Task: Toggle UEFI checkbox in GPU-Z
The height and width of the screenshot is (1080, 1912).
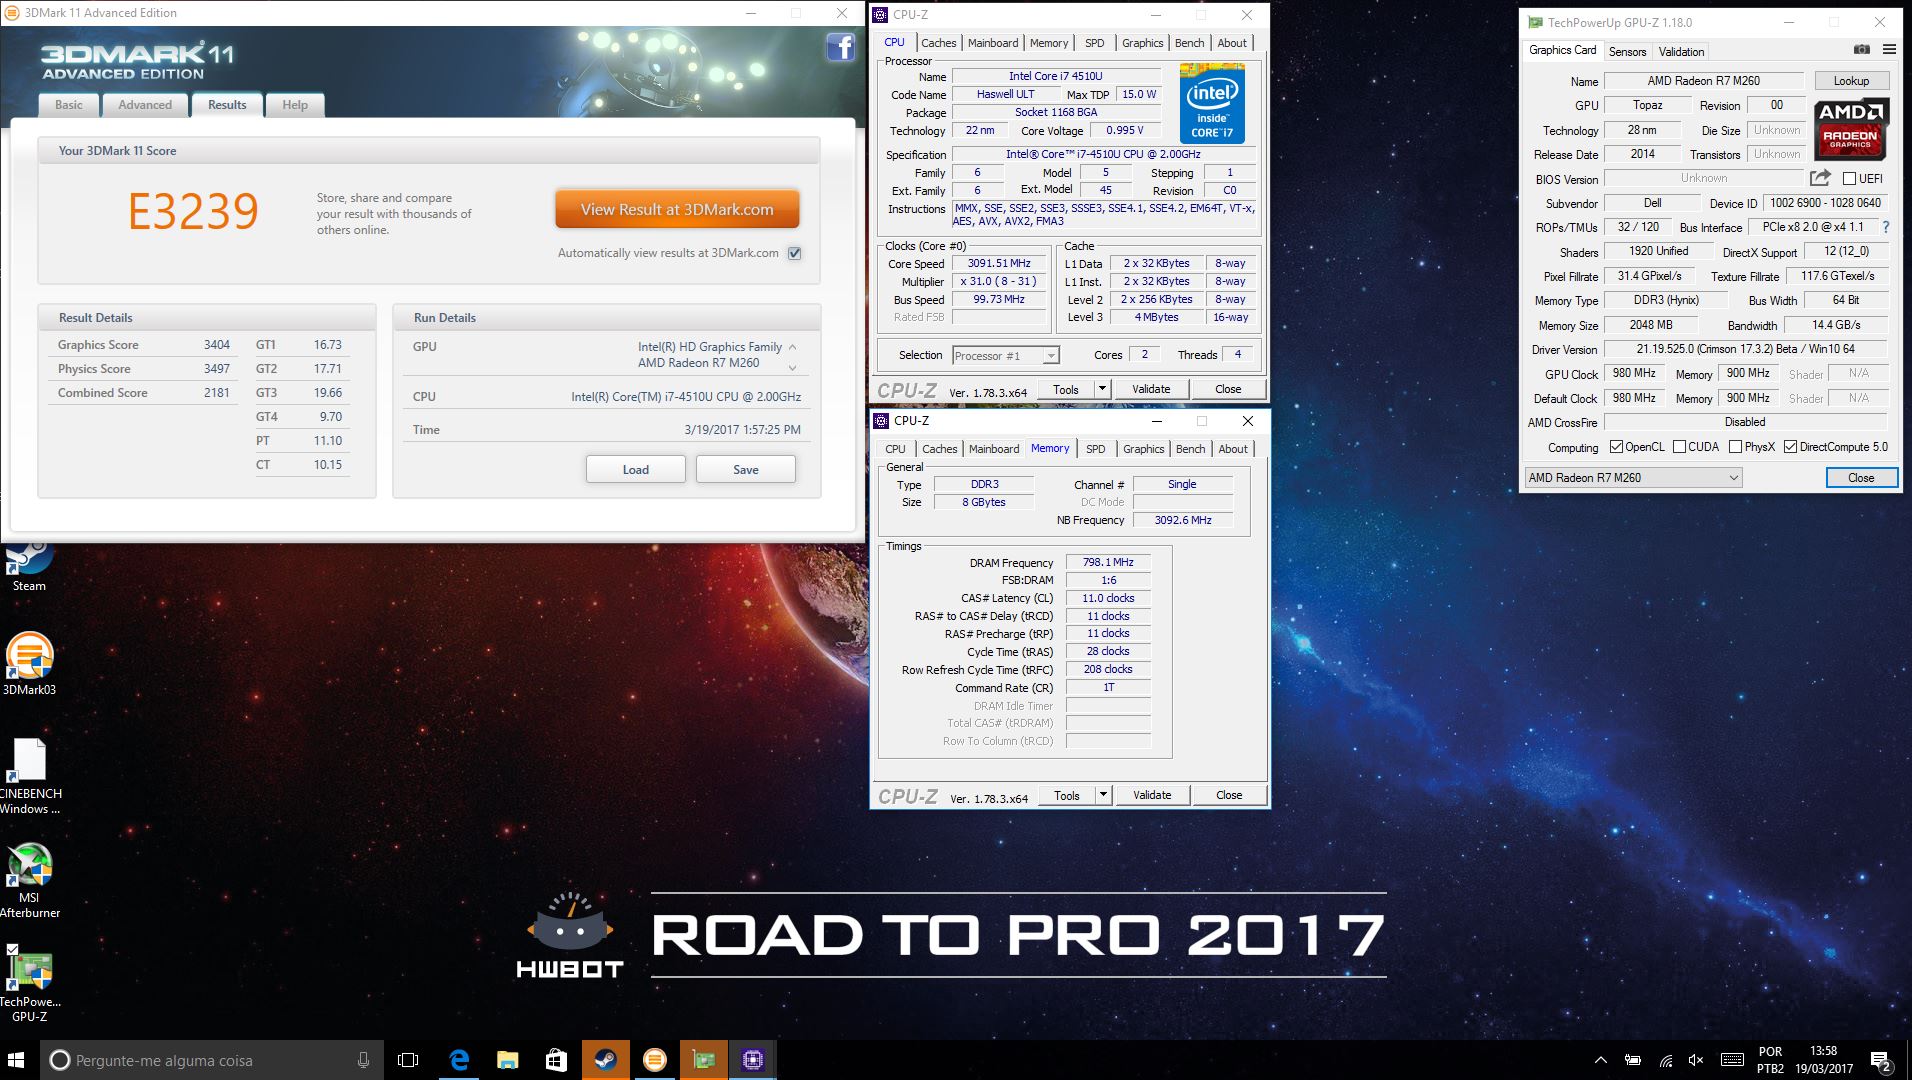Action: [1849, 179]
